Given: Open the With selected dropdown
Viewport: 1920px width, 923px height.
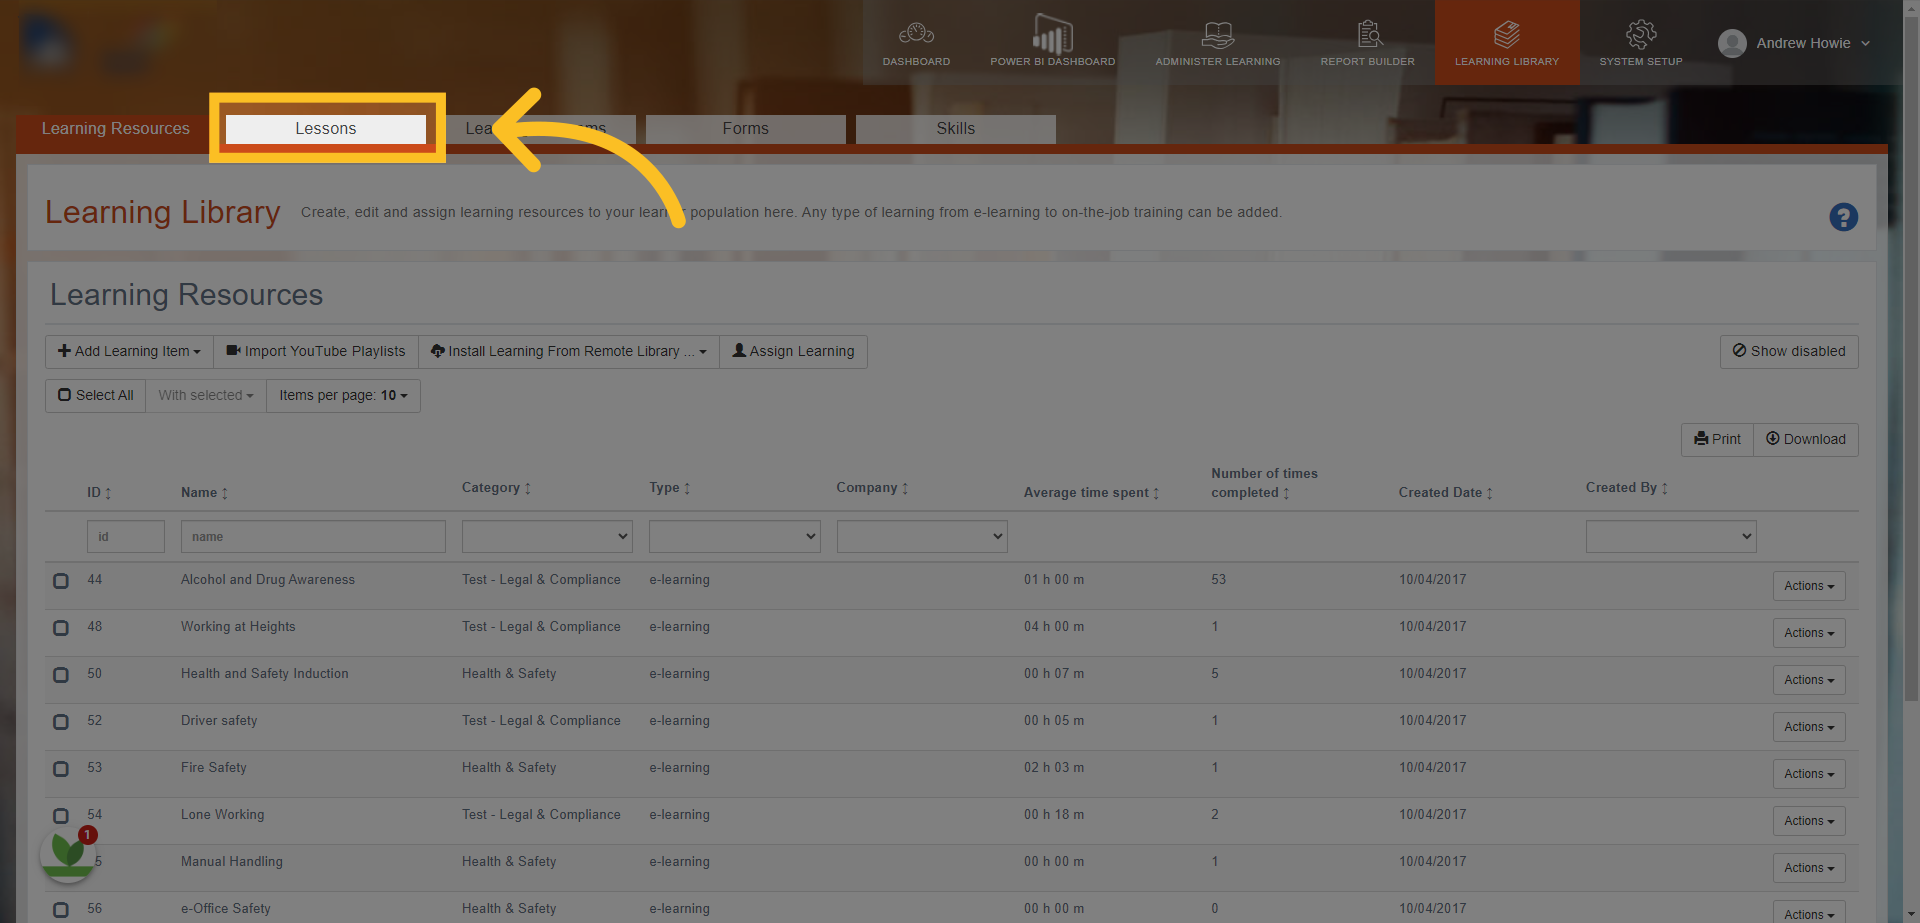Looking at the screenshot, I should (205, 395).
